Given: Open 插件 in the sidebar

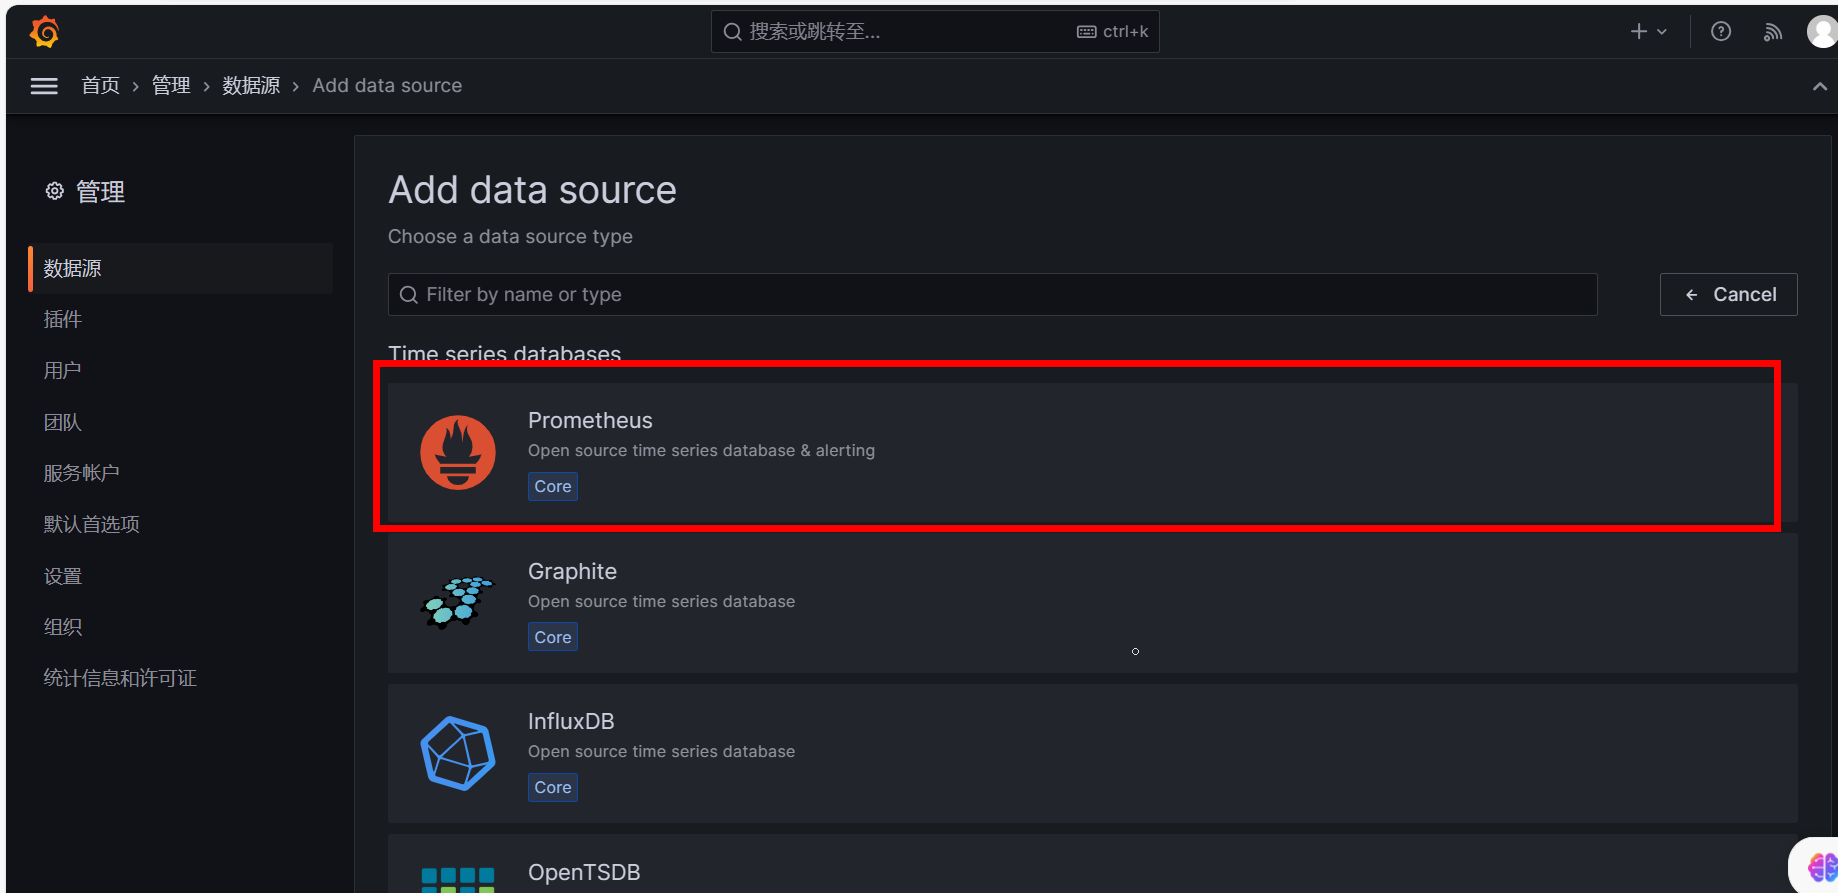Looking at the screenshot, I should point(62,319).
